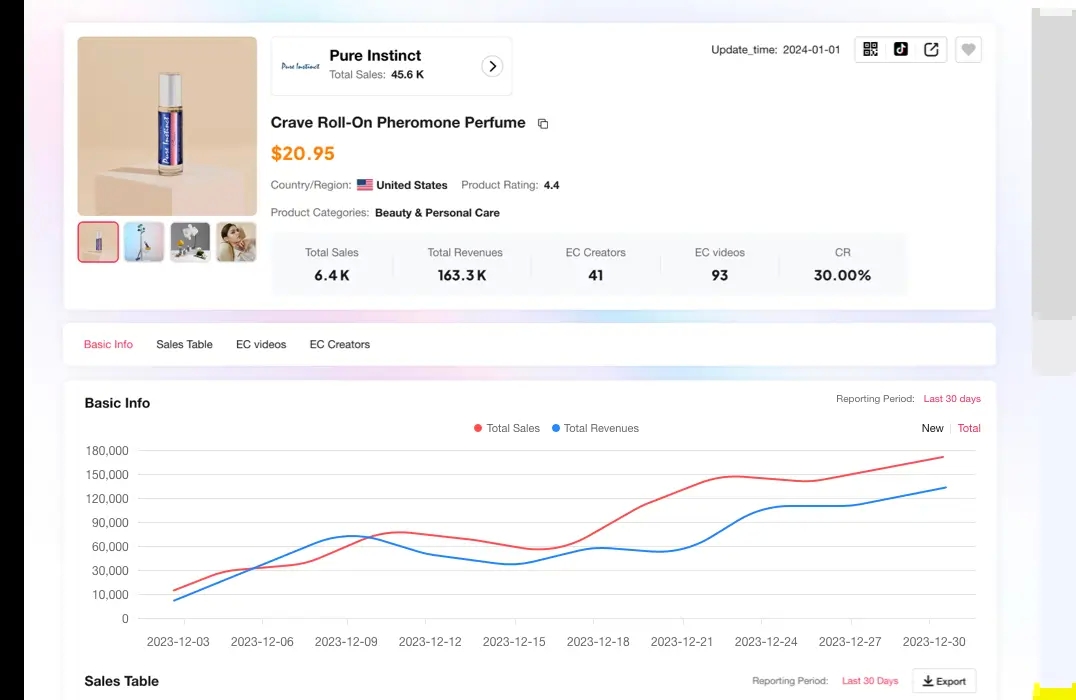Viewport: 1076px width, 700px height.
Task: Expand Pure Instinct shop arrow
Action: (x=491, y=66)
